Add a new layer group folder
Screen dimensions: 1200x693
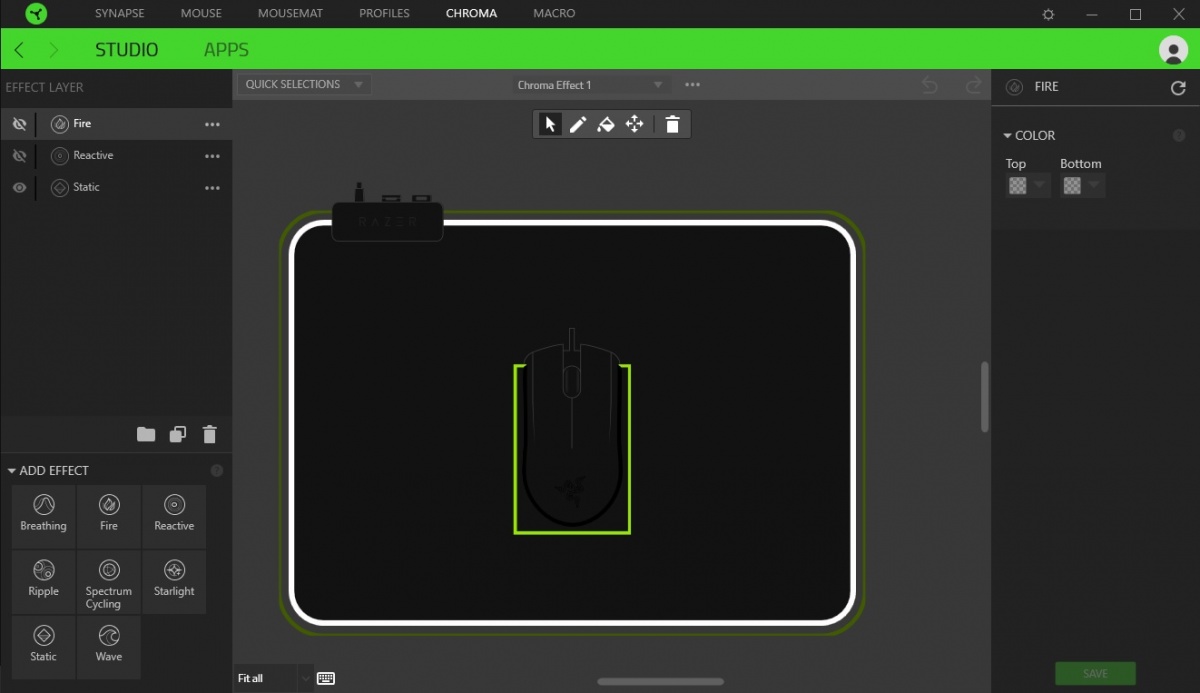pos(146,434)
